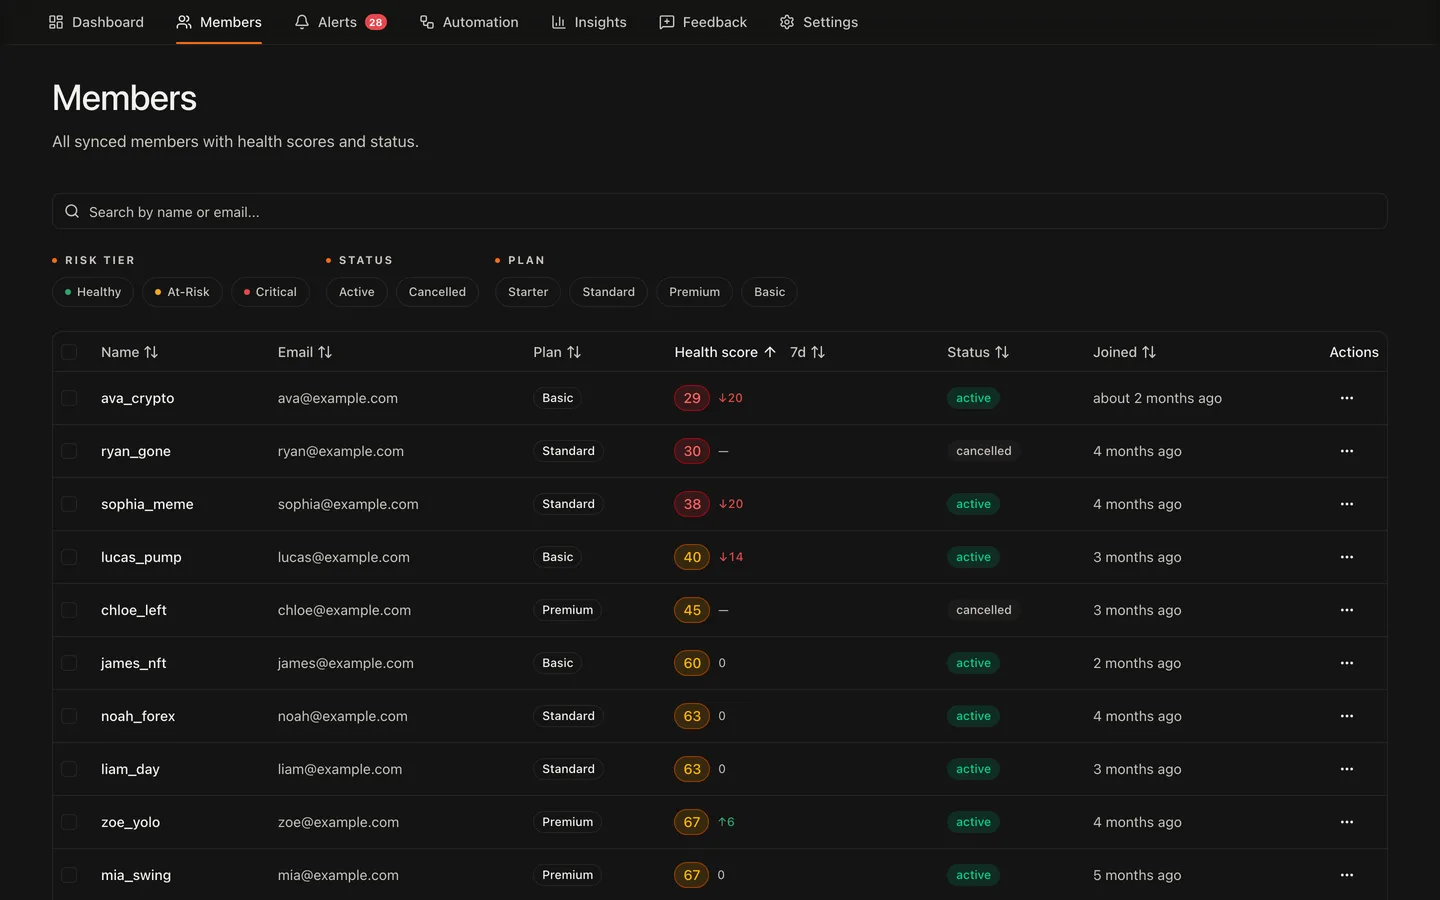The image size is (1440, 900).
Task: Tick the checkbox for james_nft
Action: 69,663
